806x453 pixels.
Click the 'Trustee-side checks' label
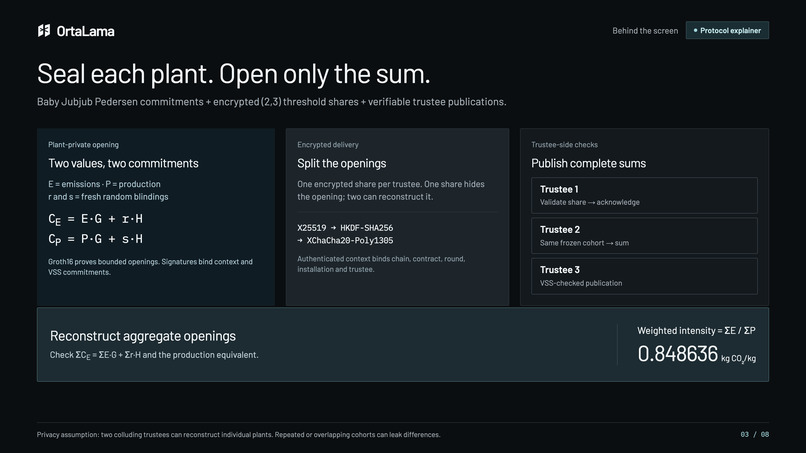pyautogui.click(x=564, y=145)
